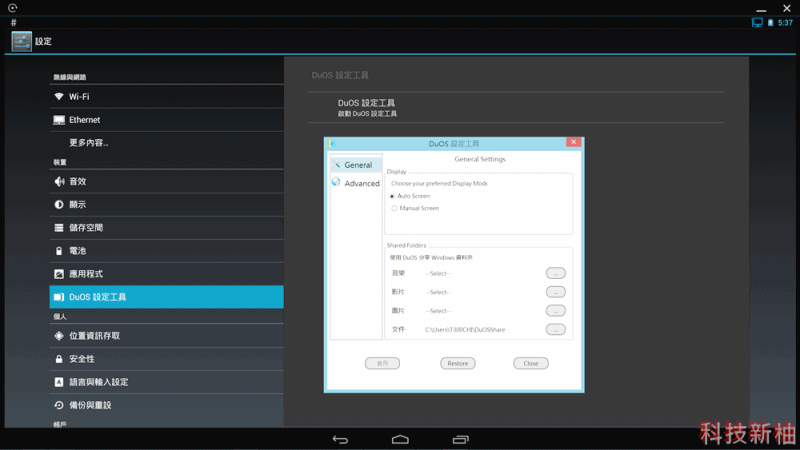Viewport: 800px width, 450px height.
Task: Click the display status icon near clock
Action: click(757, 22)
